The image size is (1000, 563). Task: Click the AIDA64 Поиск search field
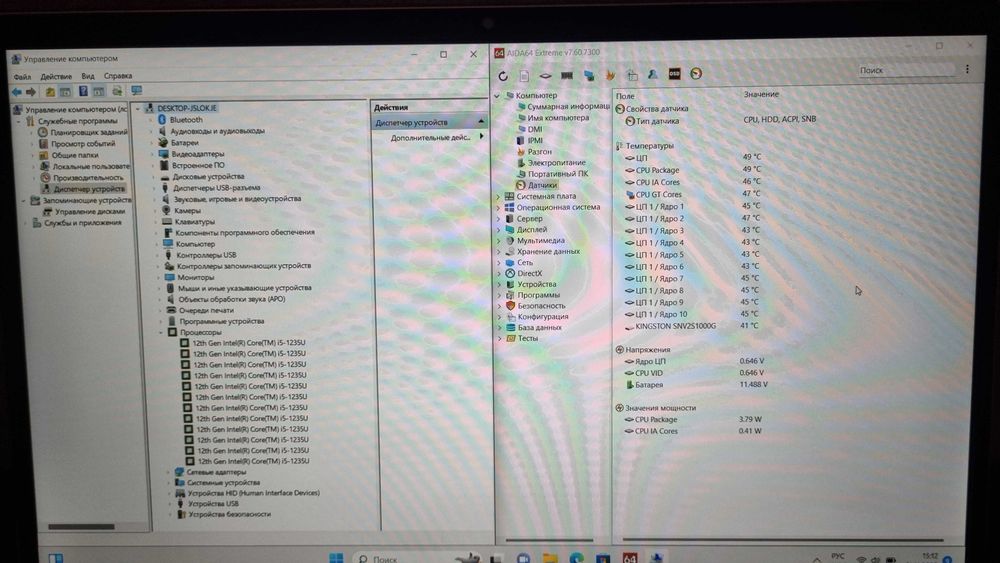pyautogui.click(x=906, y=70)
